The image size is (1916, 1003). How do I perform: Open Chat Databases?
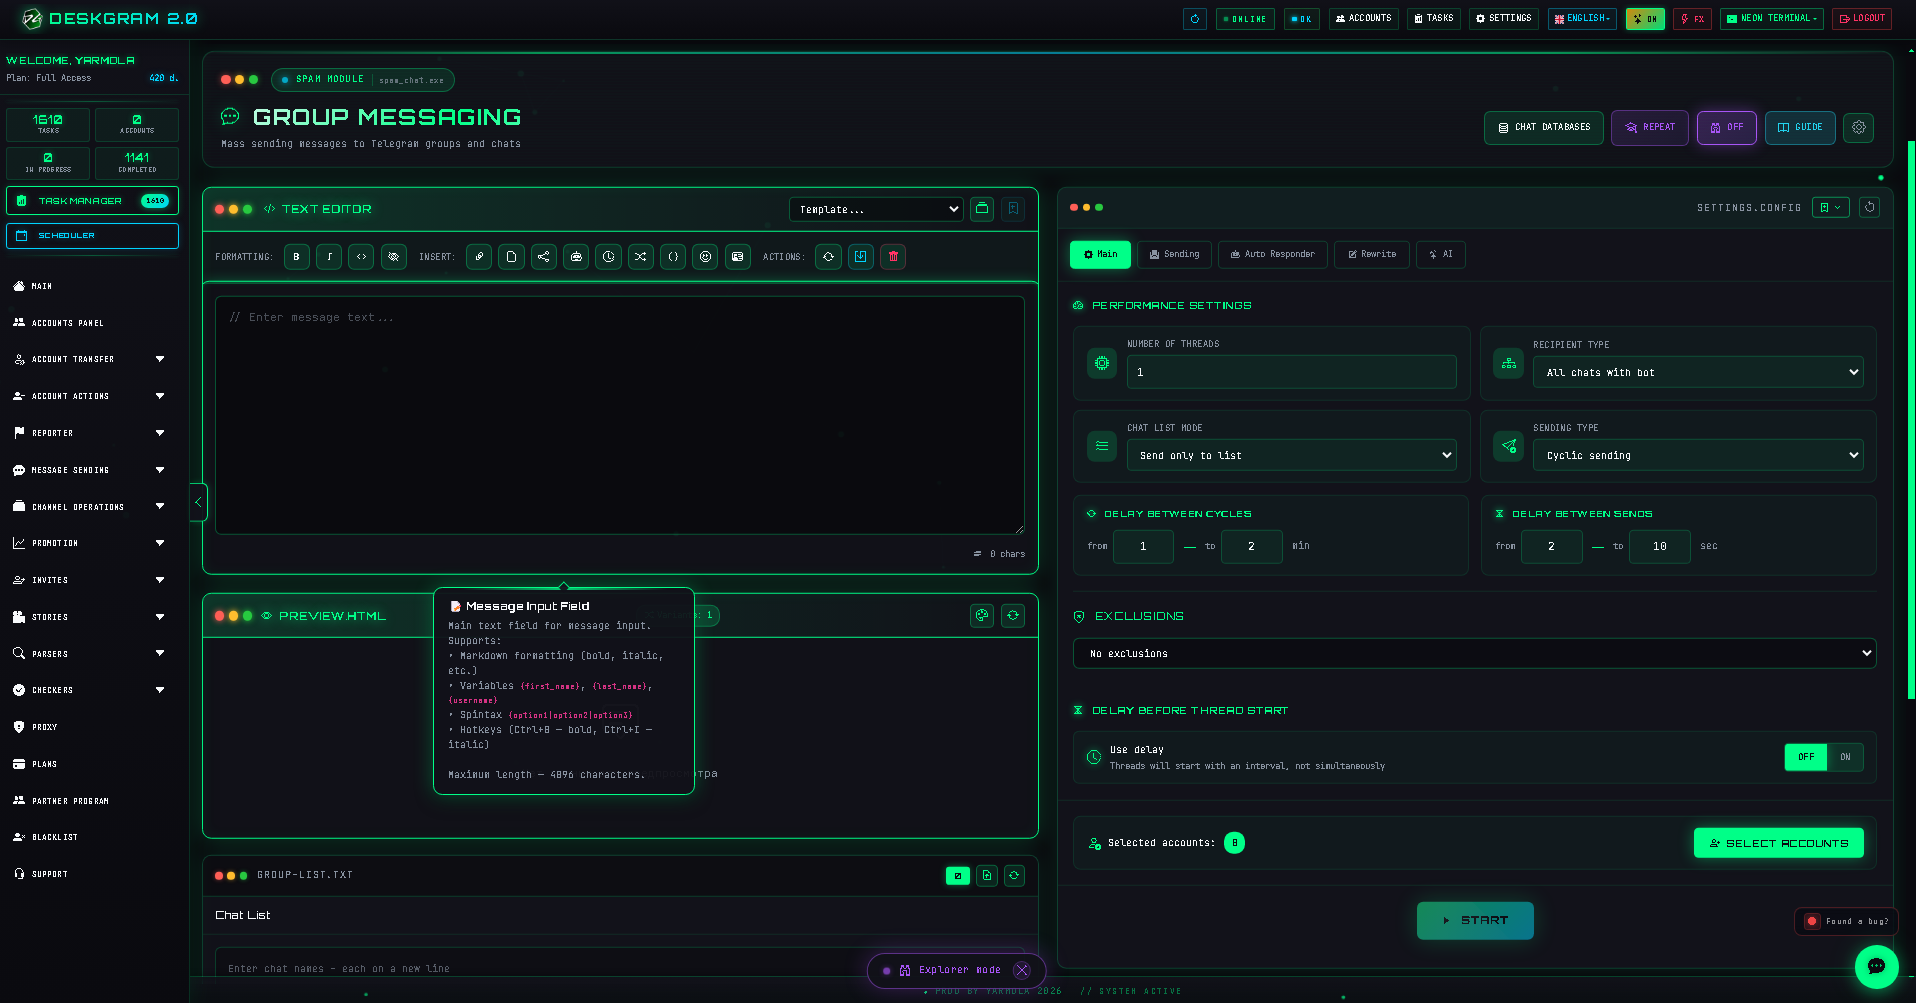[x=1544, y=128]
